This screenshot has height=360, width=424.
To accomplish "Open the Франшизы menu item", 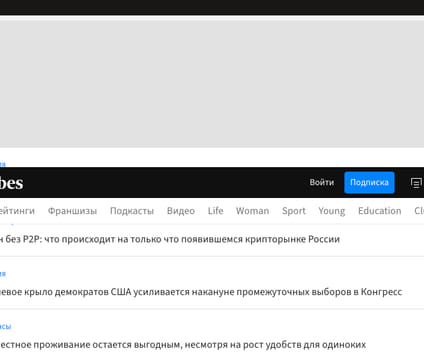I will [72, 211].
